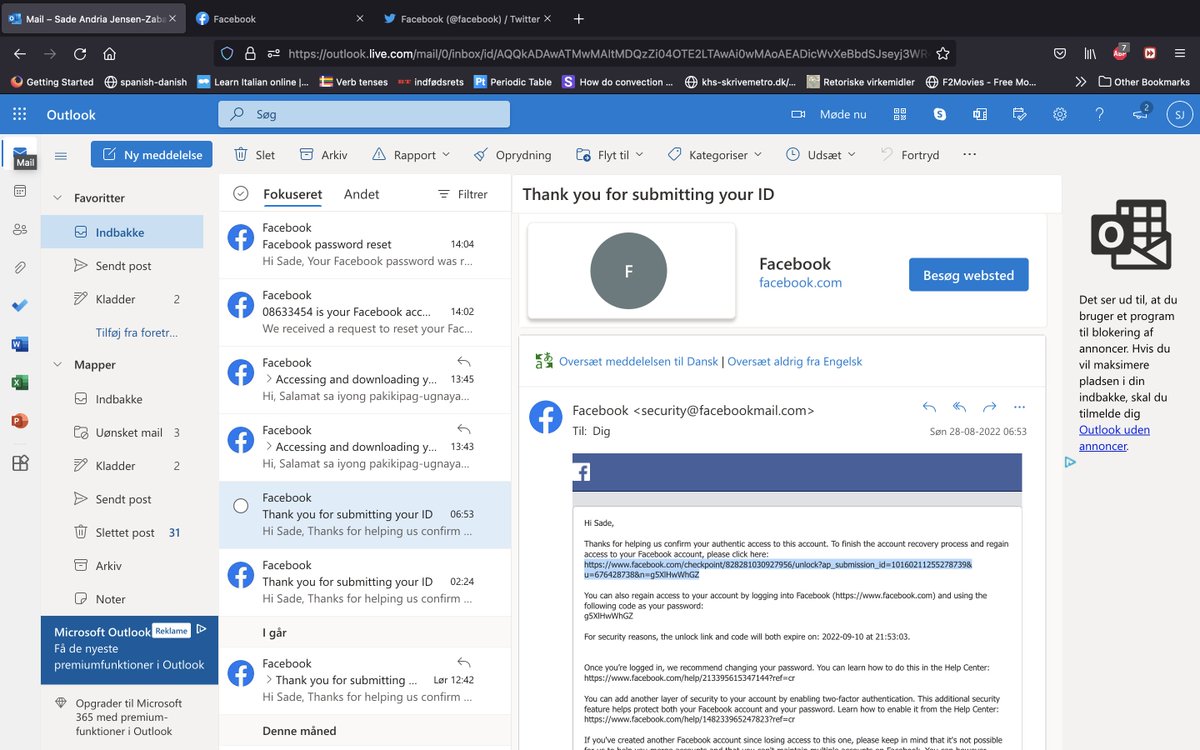Switch to Twitter Facebook browser tab
Screen dimensions: 1200x750
click(x=466, y=18)
